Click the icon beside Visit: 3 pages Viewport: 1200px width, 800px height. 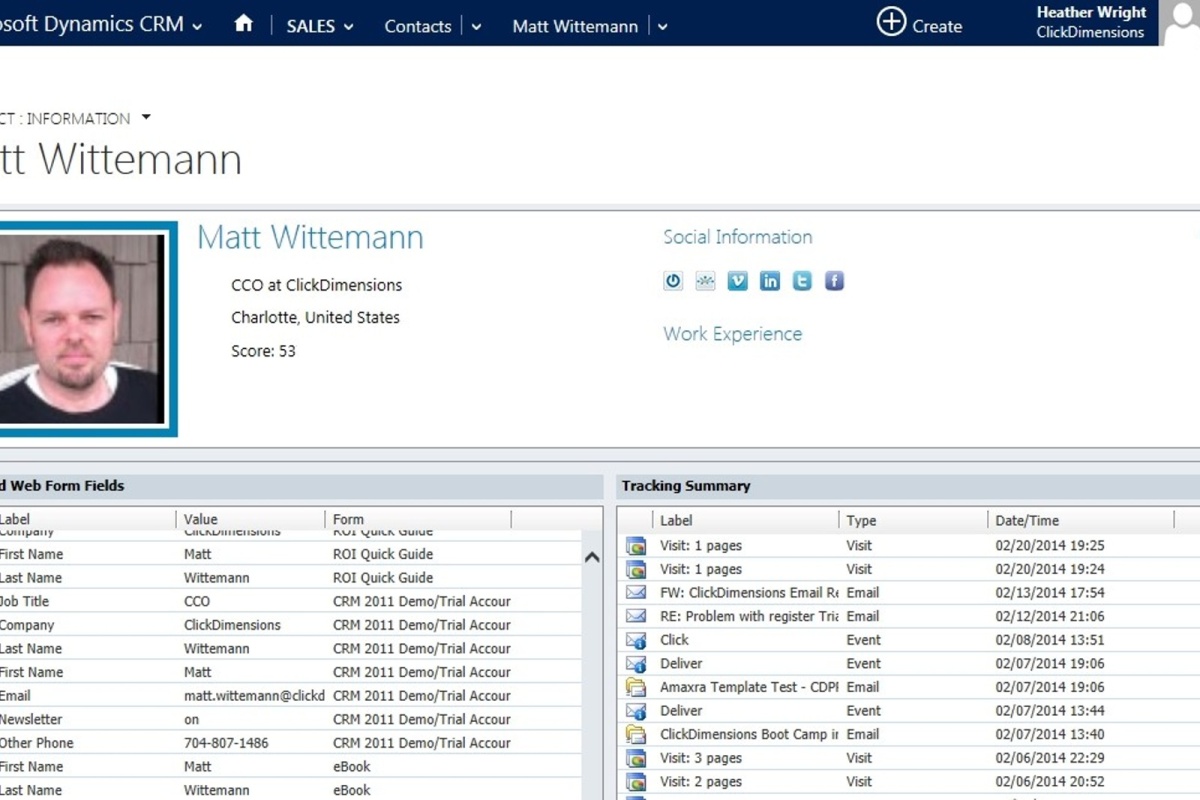coord(636,758)
